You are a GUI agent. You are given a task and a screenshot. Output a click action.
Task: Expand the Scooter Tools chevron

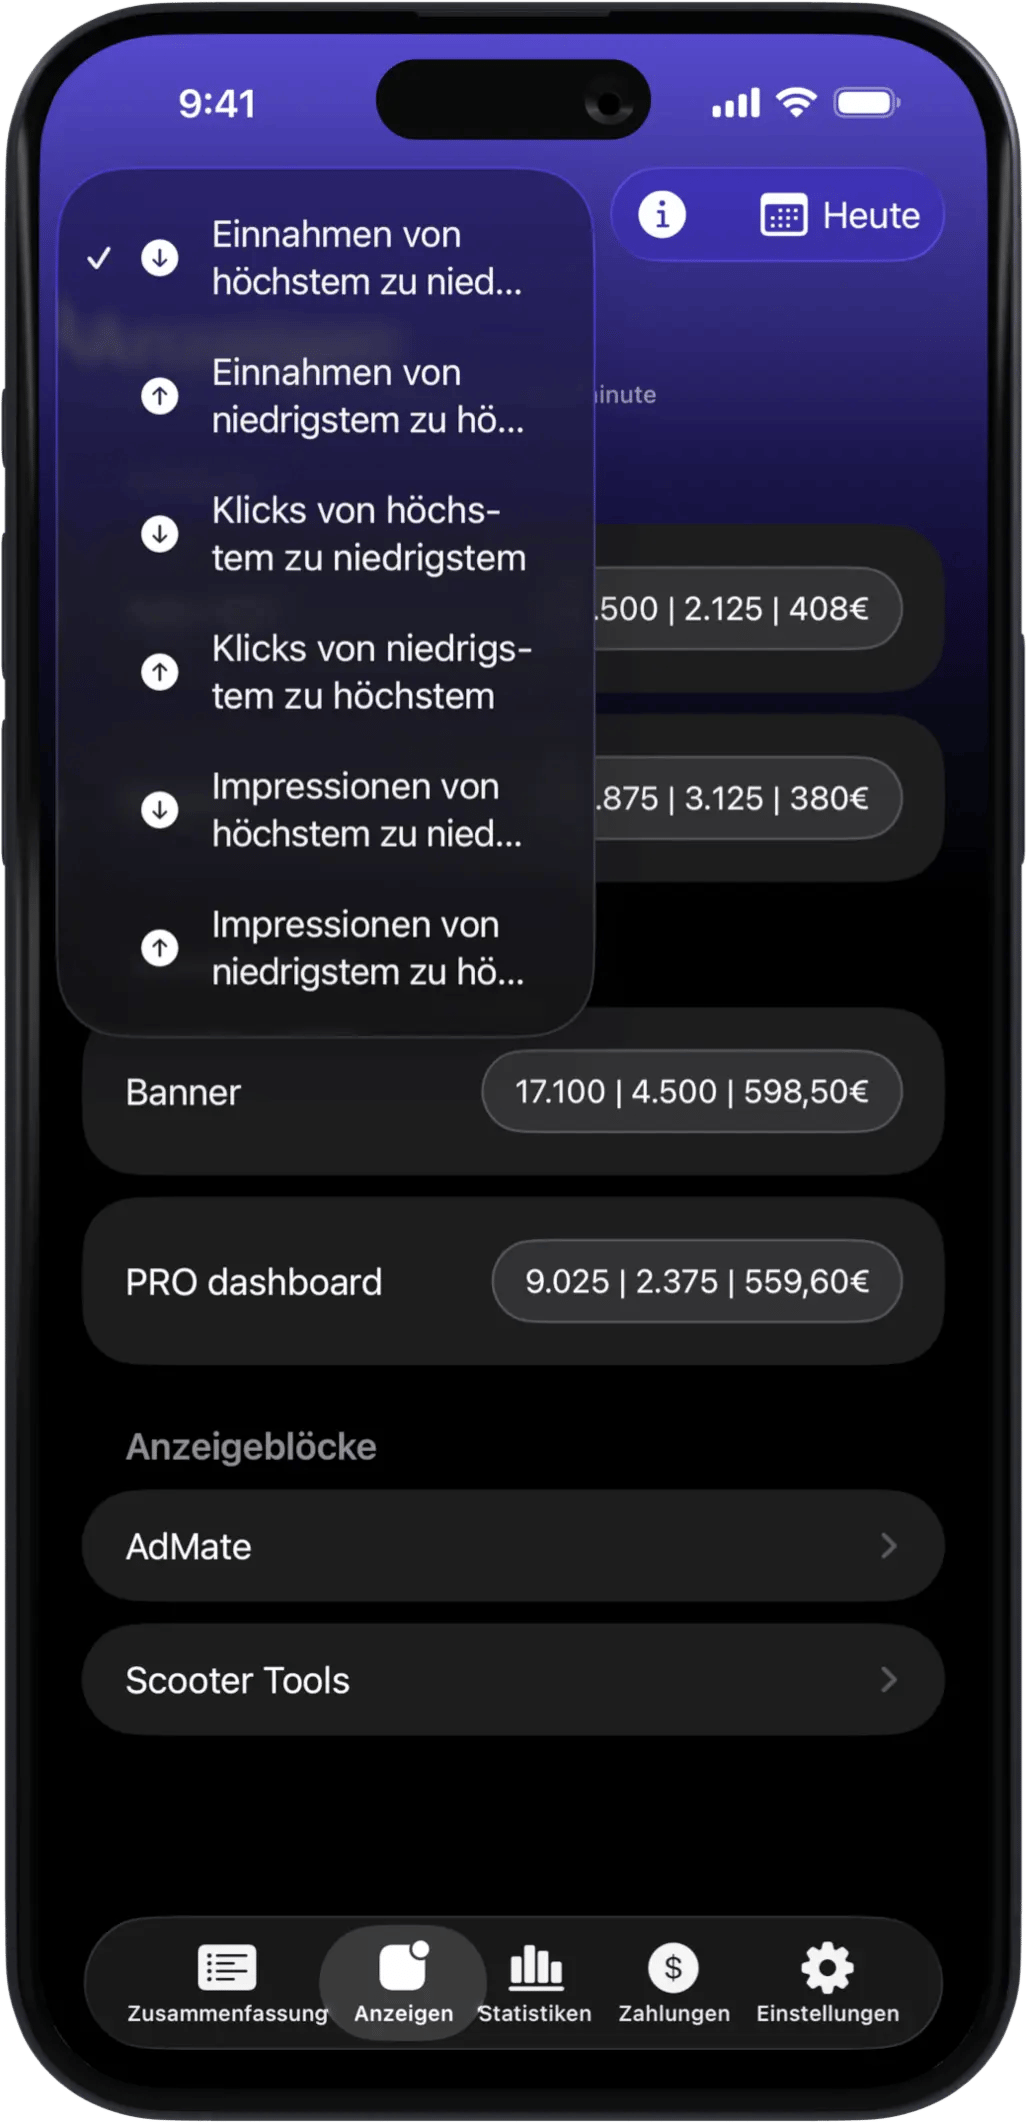(x=888, y=1680)
